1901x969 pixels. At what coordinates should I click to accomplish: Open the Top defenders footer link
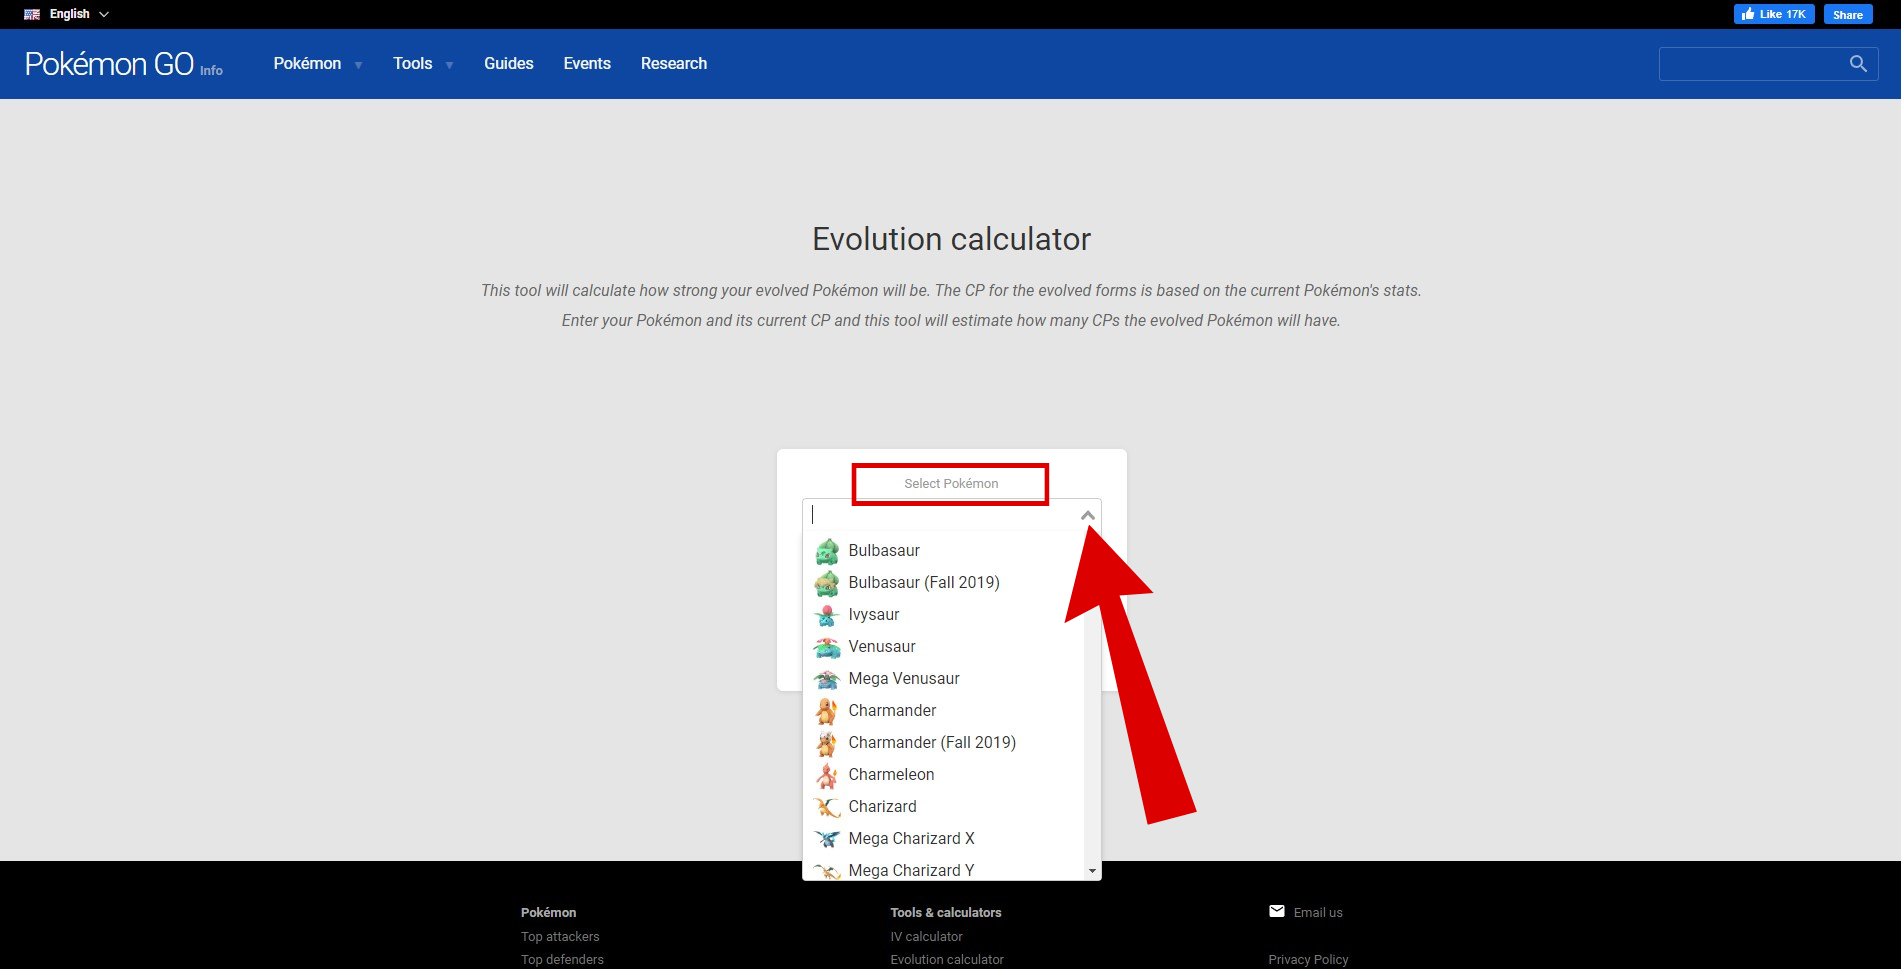click(x=562, y=960)
